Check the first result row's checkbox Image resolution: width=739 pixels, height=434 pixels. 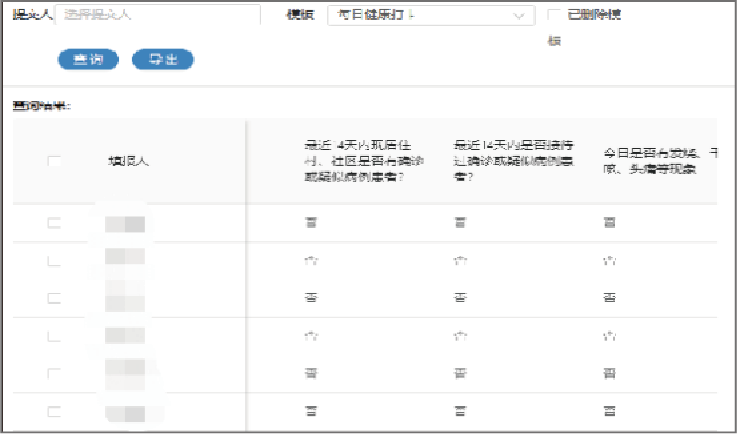point(54,224)
